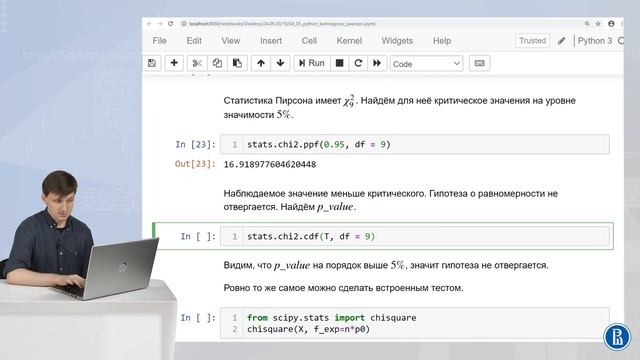Interrupt the kernel with the stop icon
This screenshot has height=360, width=640.
(339, 63)
